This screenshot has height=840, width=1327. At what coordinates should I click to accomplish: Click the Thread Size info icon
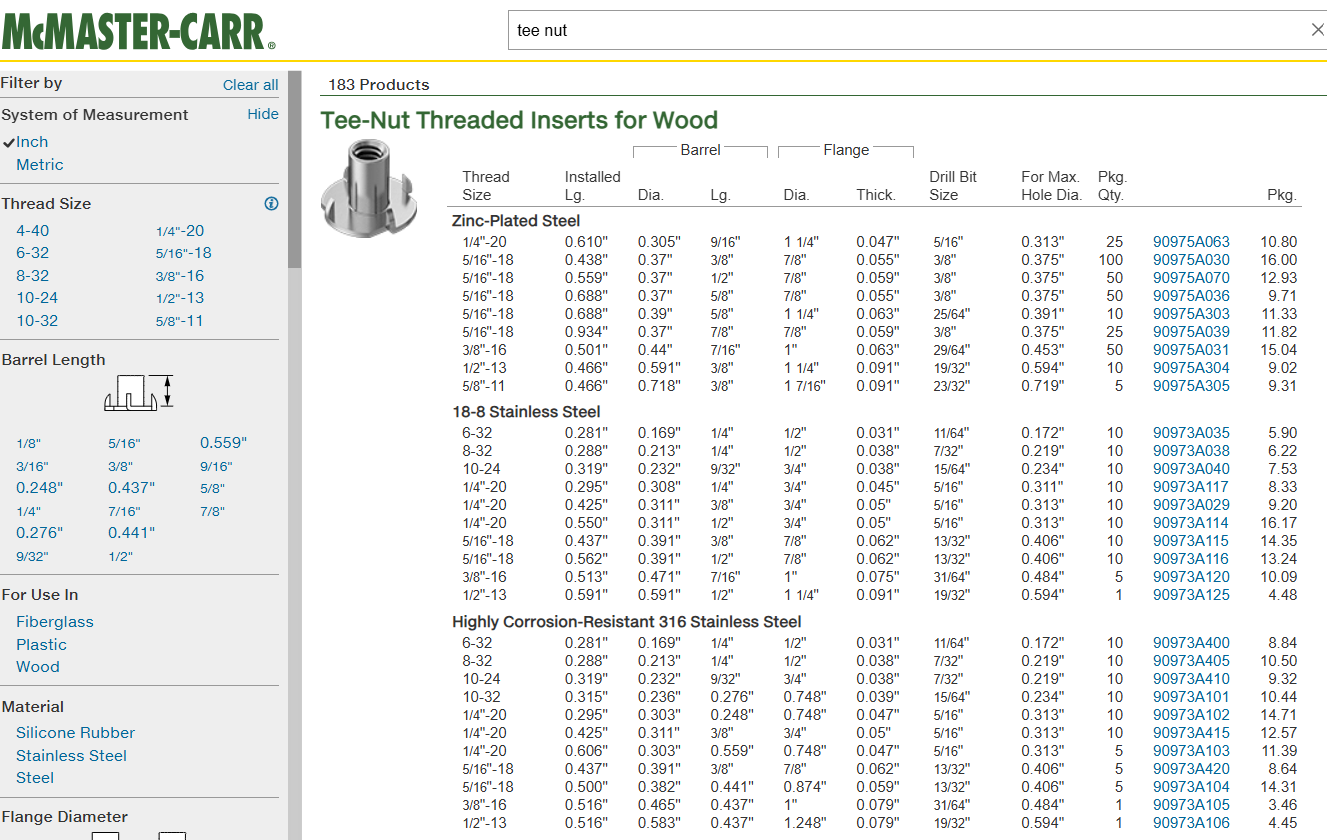pyautogui.click(x=271, y=204)
